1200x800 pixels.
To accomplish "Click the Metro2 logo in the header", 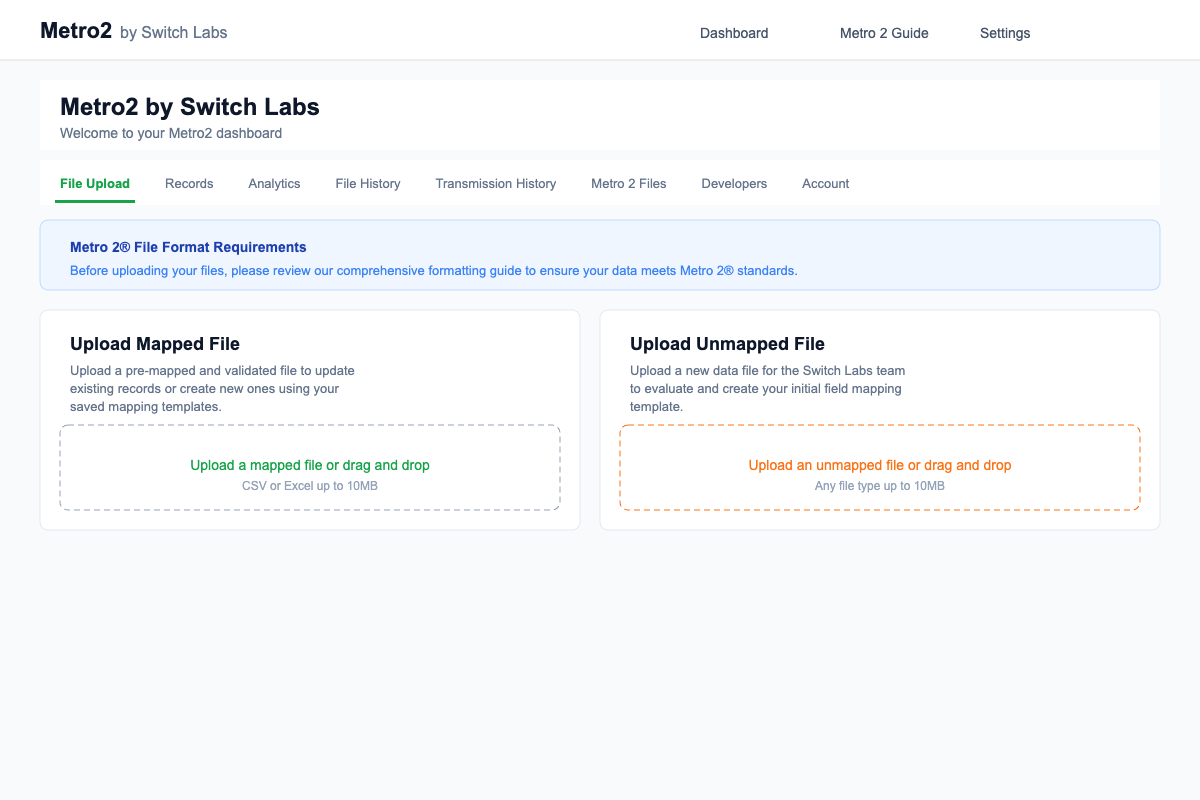I will pyautogui.click(x=76, y=31).
